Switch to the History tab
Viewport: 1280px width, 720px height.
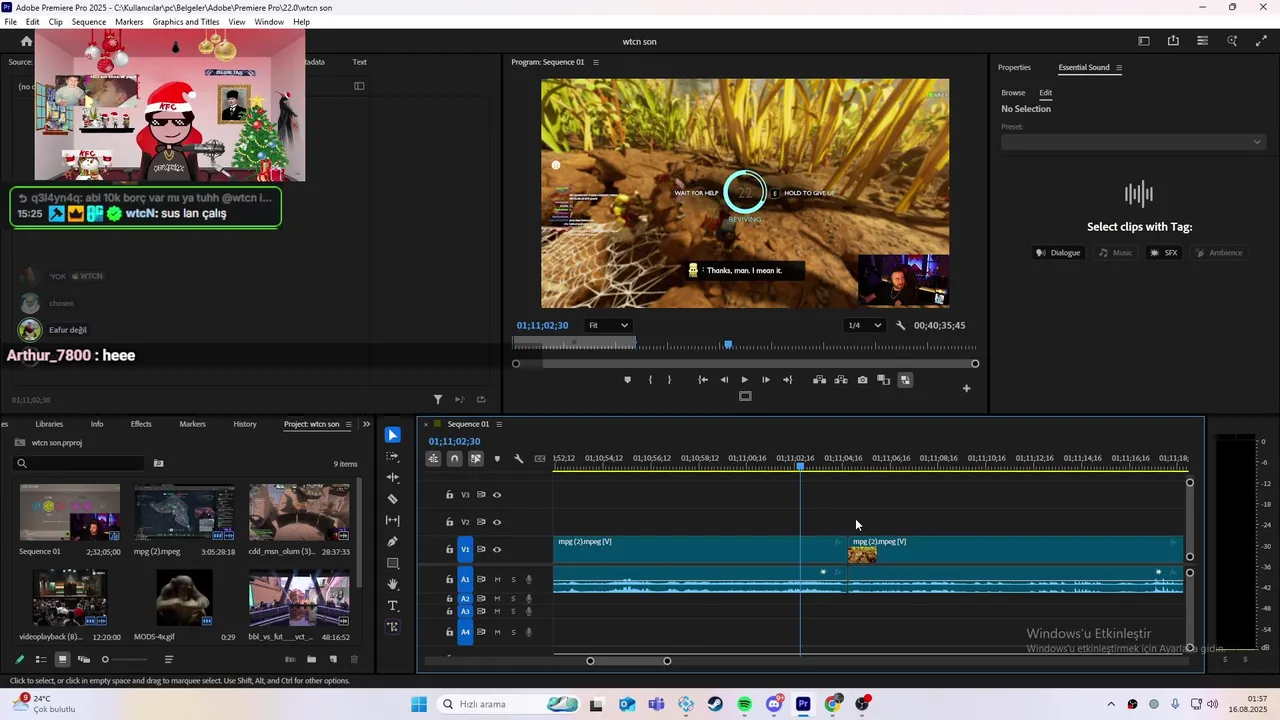pyautogui.click(x=245, y=424)
